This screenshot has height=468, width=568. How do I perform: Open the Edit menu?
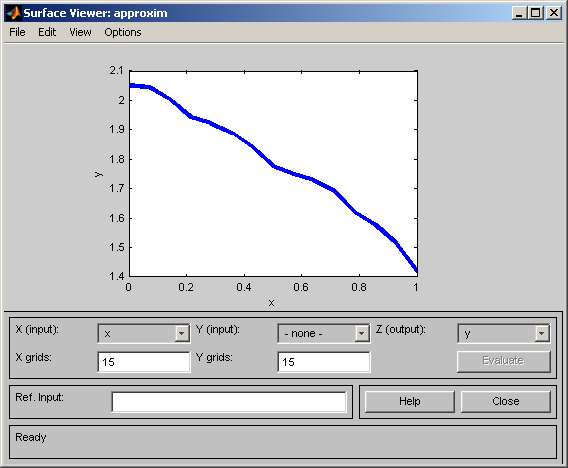click(x=47, y=32)
